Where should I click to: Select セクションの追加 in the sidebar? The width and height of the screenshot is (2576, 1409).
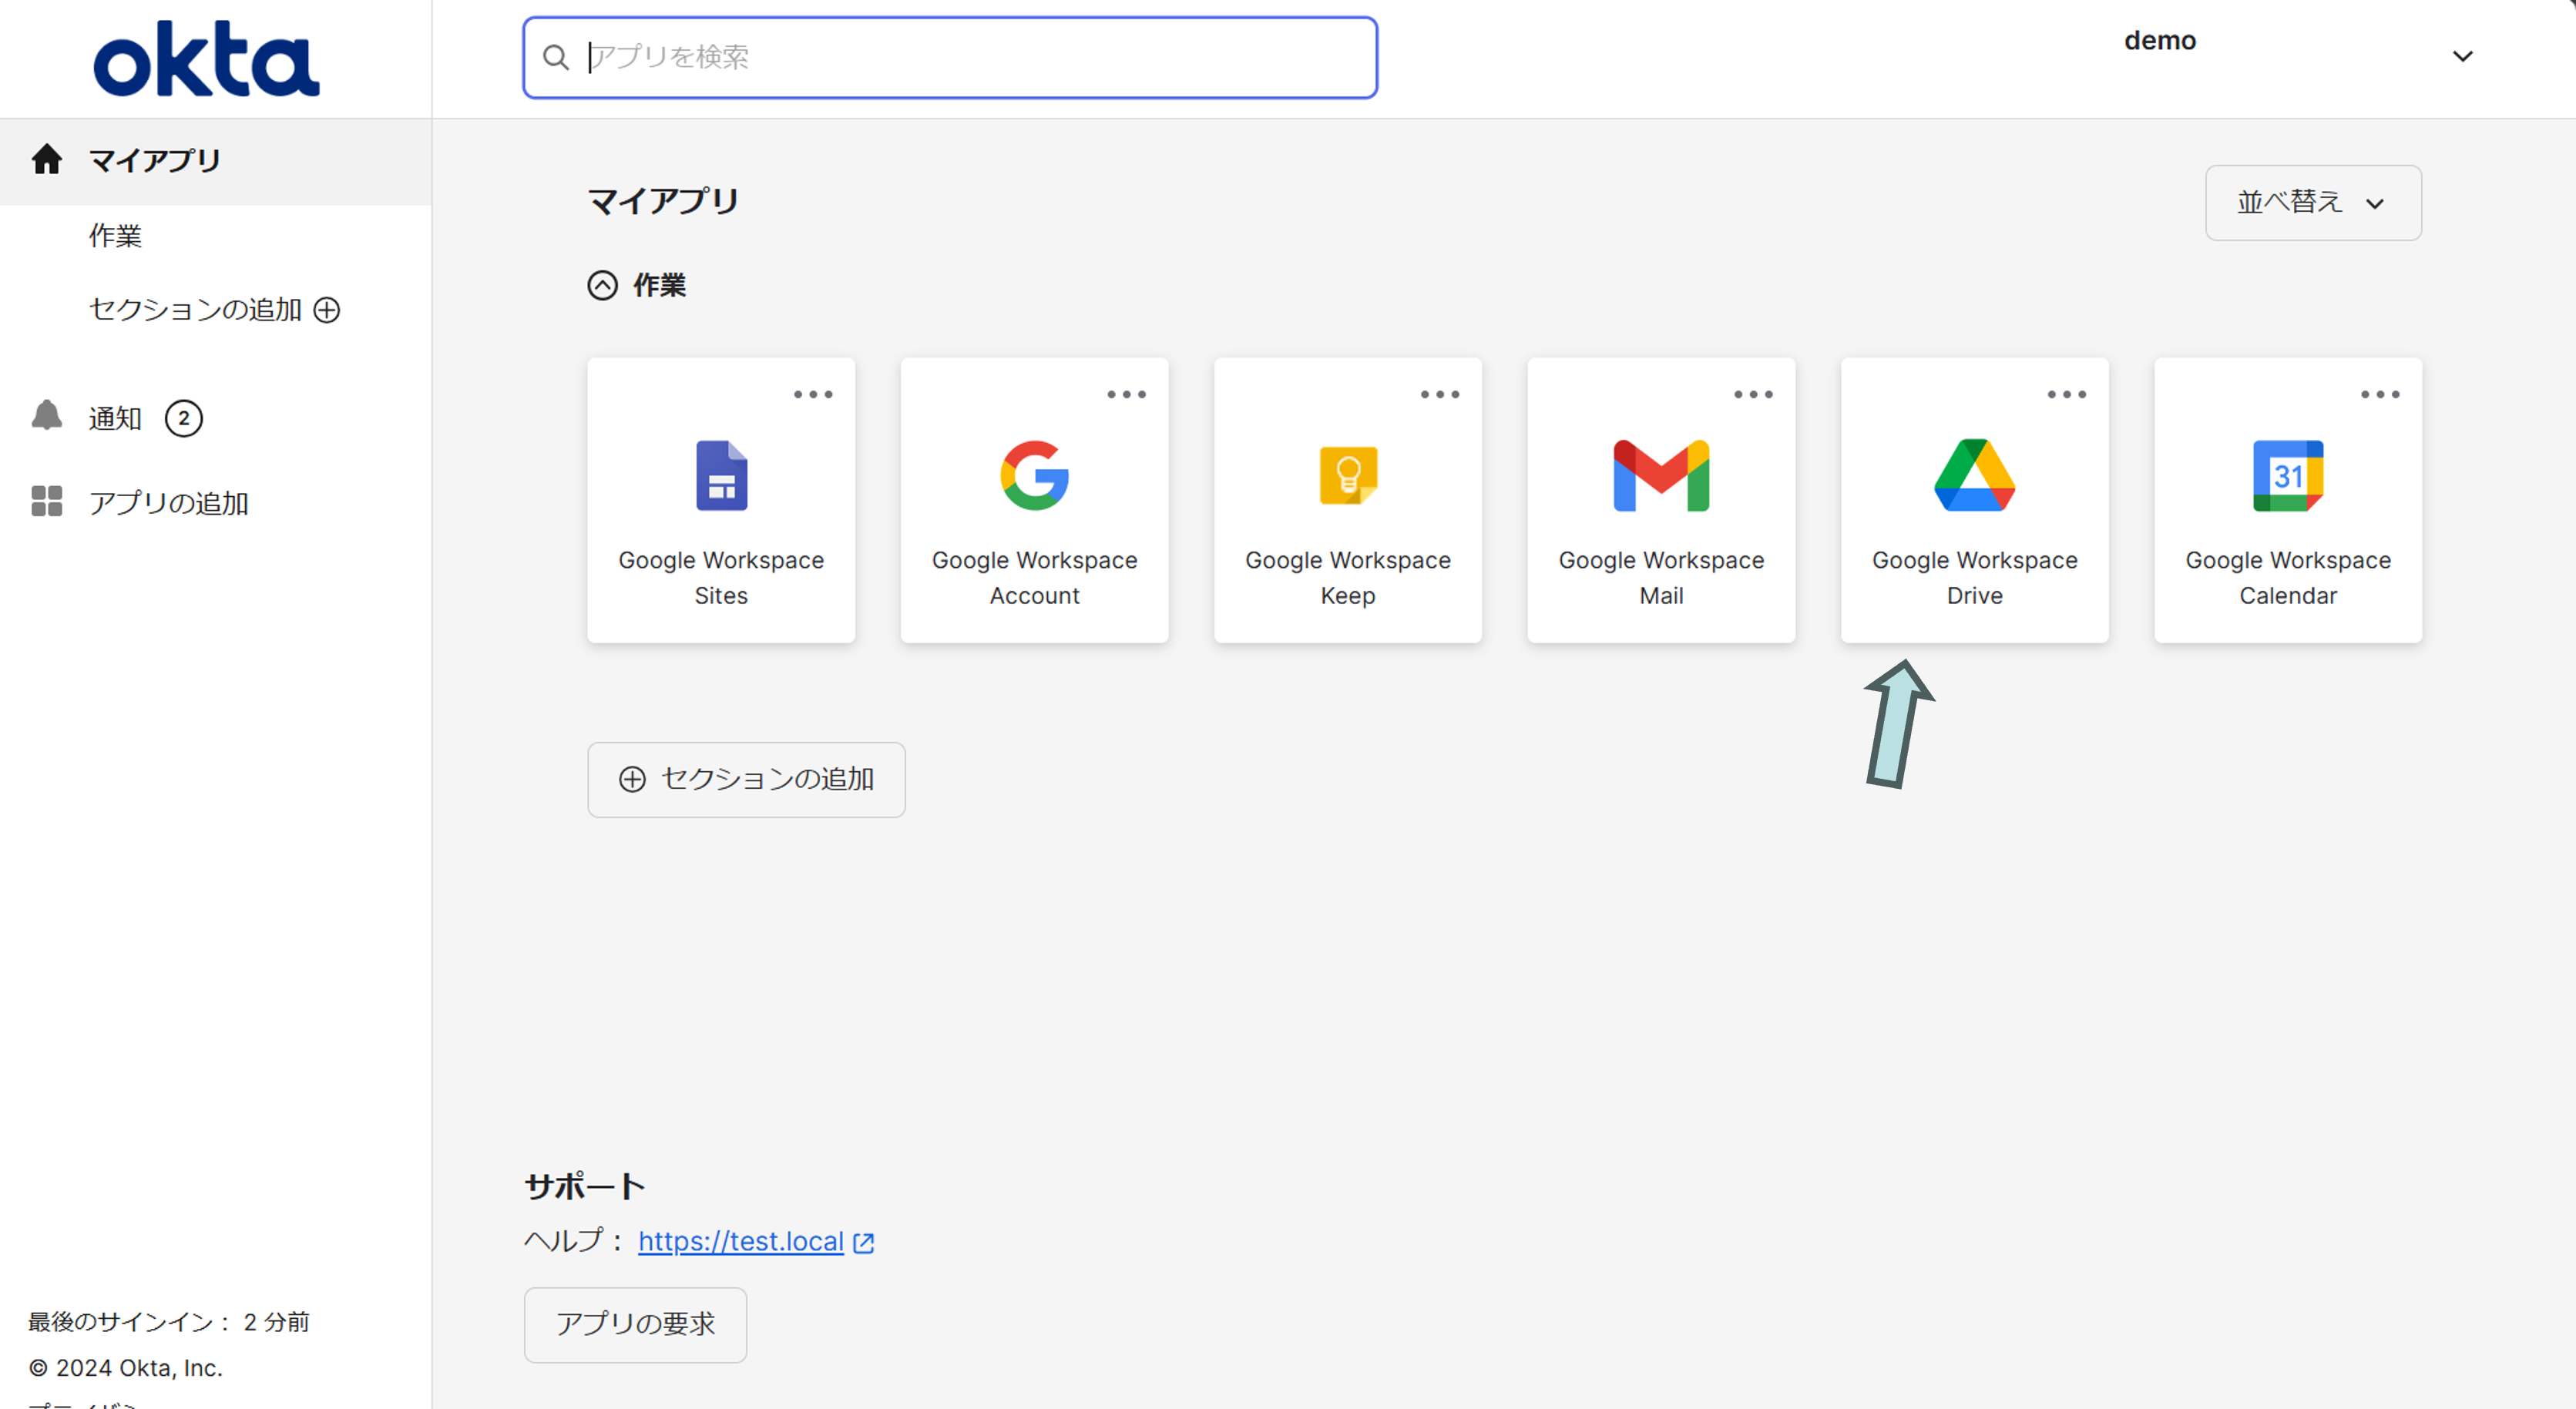[195, 310]
